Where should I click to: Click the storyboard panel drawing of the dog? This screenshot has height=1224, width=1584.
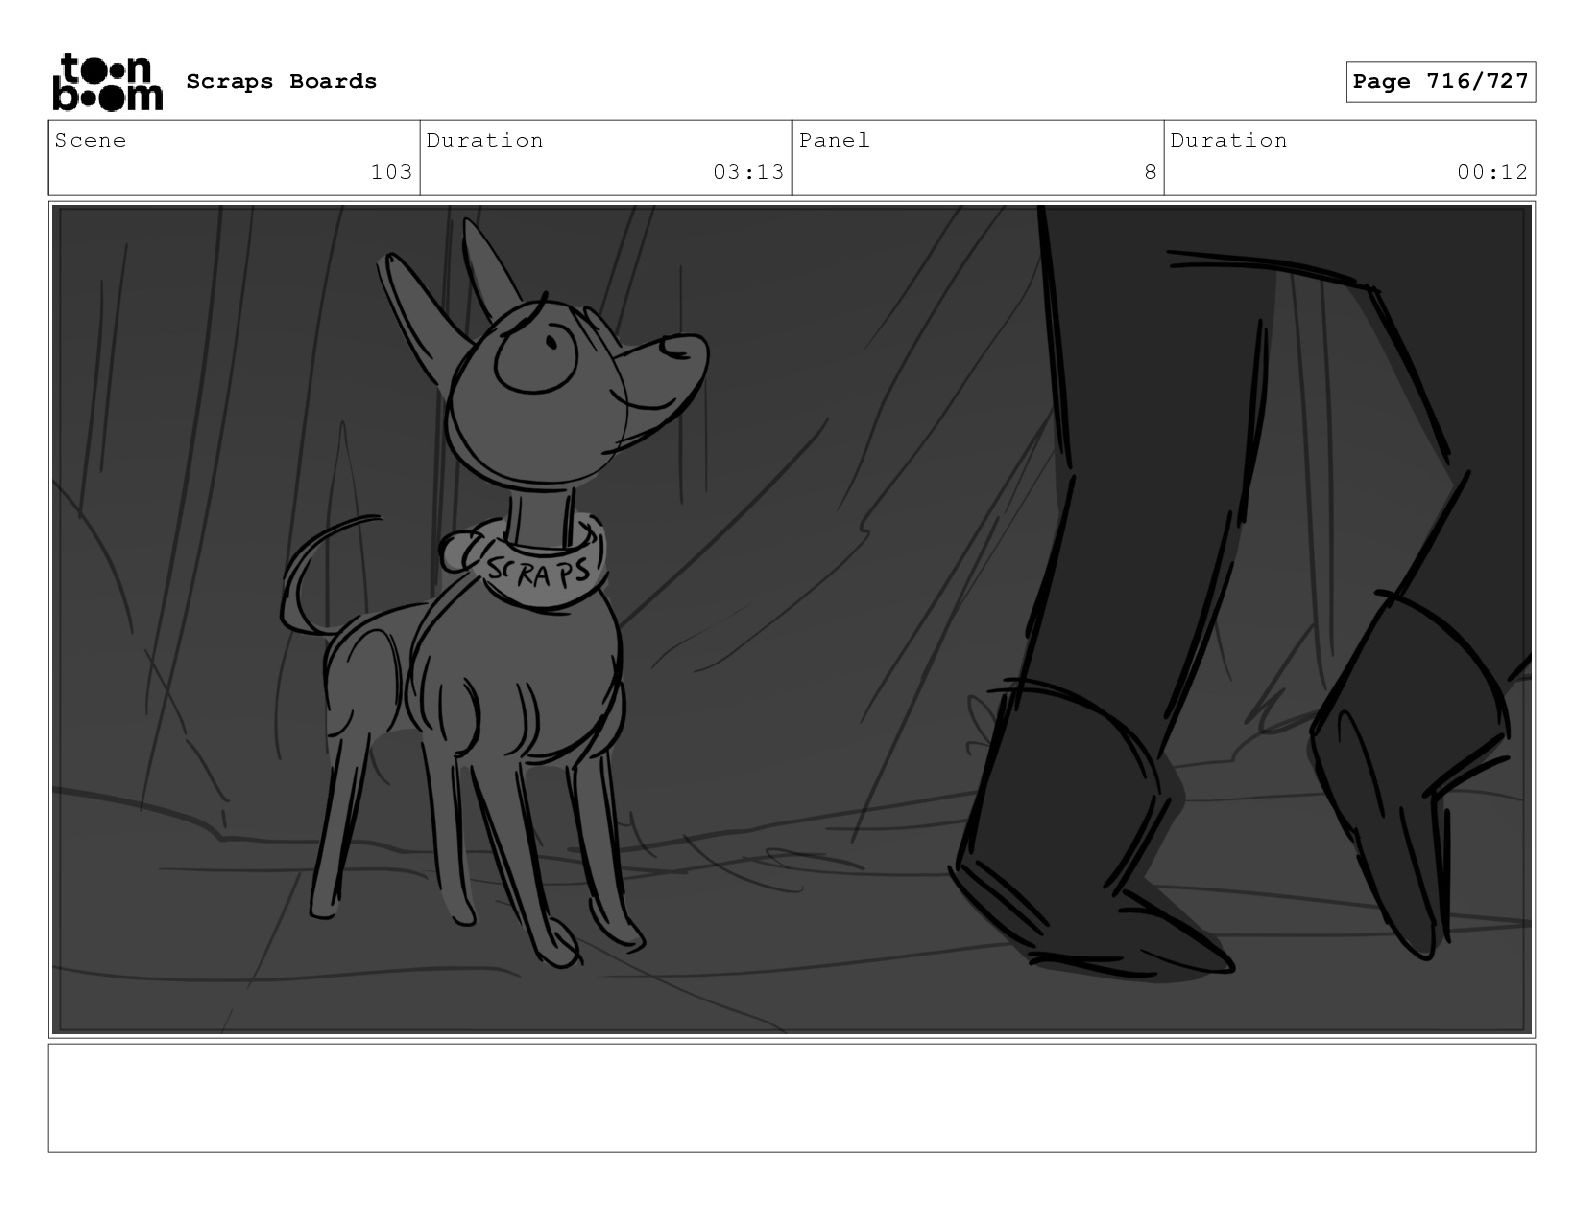point(792,619)
